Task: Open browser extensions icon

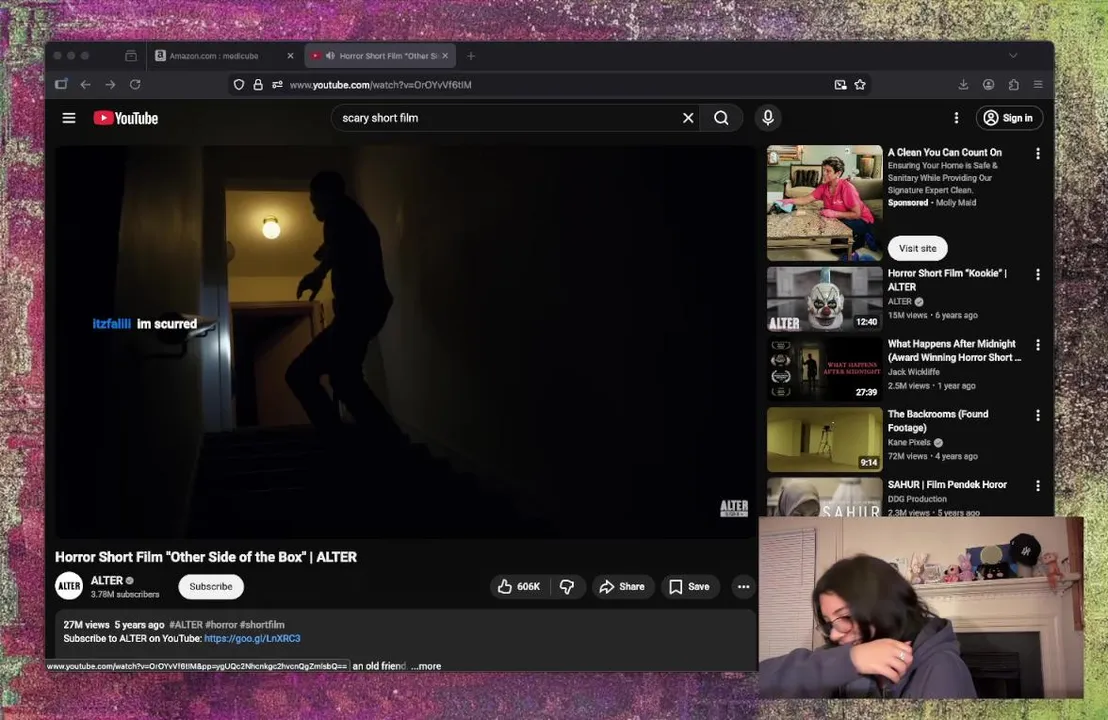Action: (1013, 84)
